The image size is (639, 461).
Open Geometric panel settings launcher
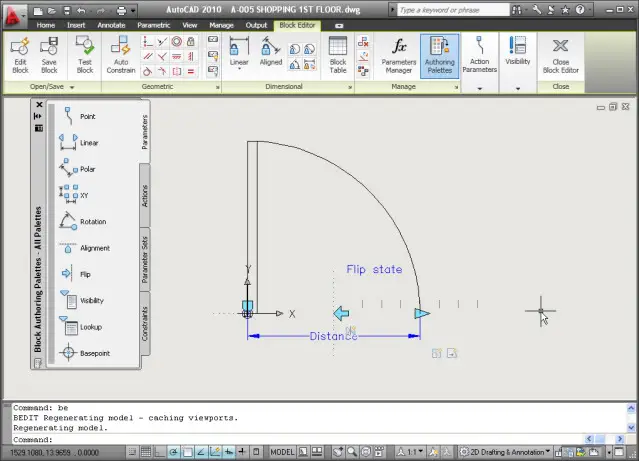click(x=218, y=87)
